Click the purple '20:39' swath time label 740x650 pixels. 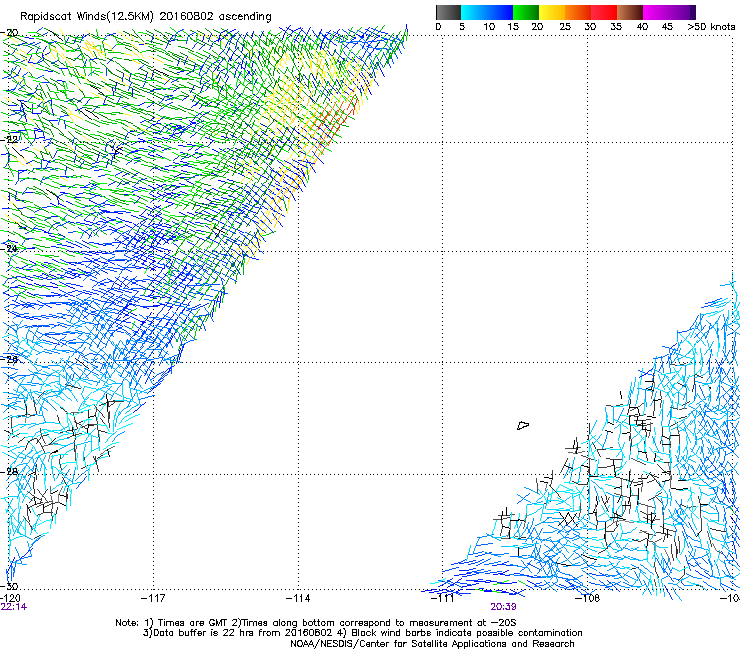click(x=503, y=607)
